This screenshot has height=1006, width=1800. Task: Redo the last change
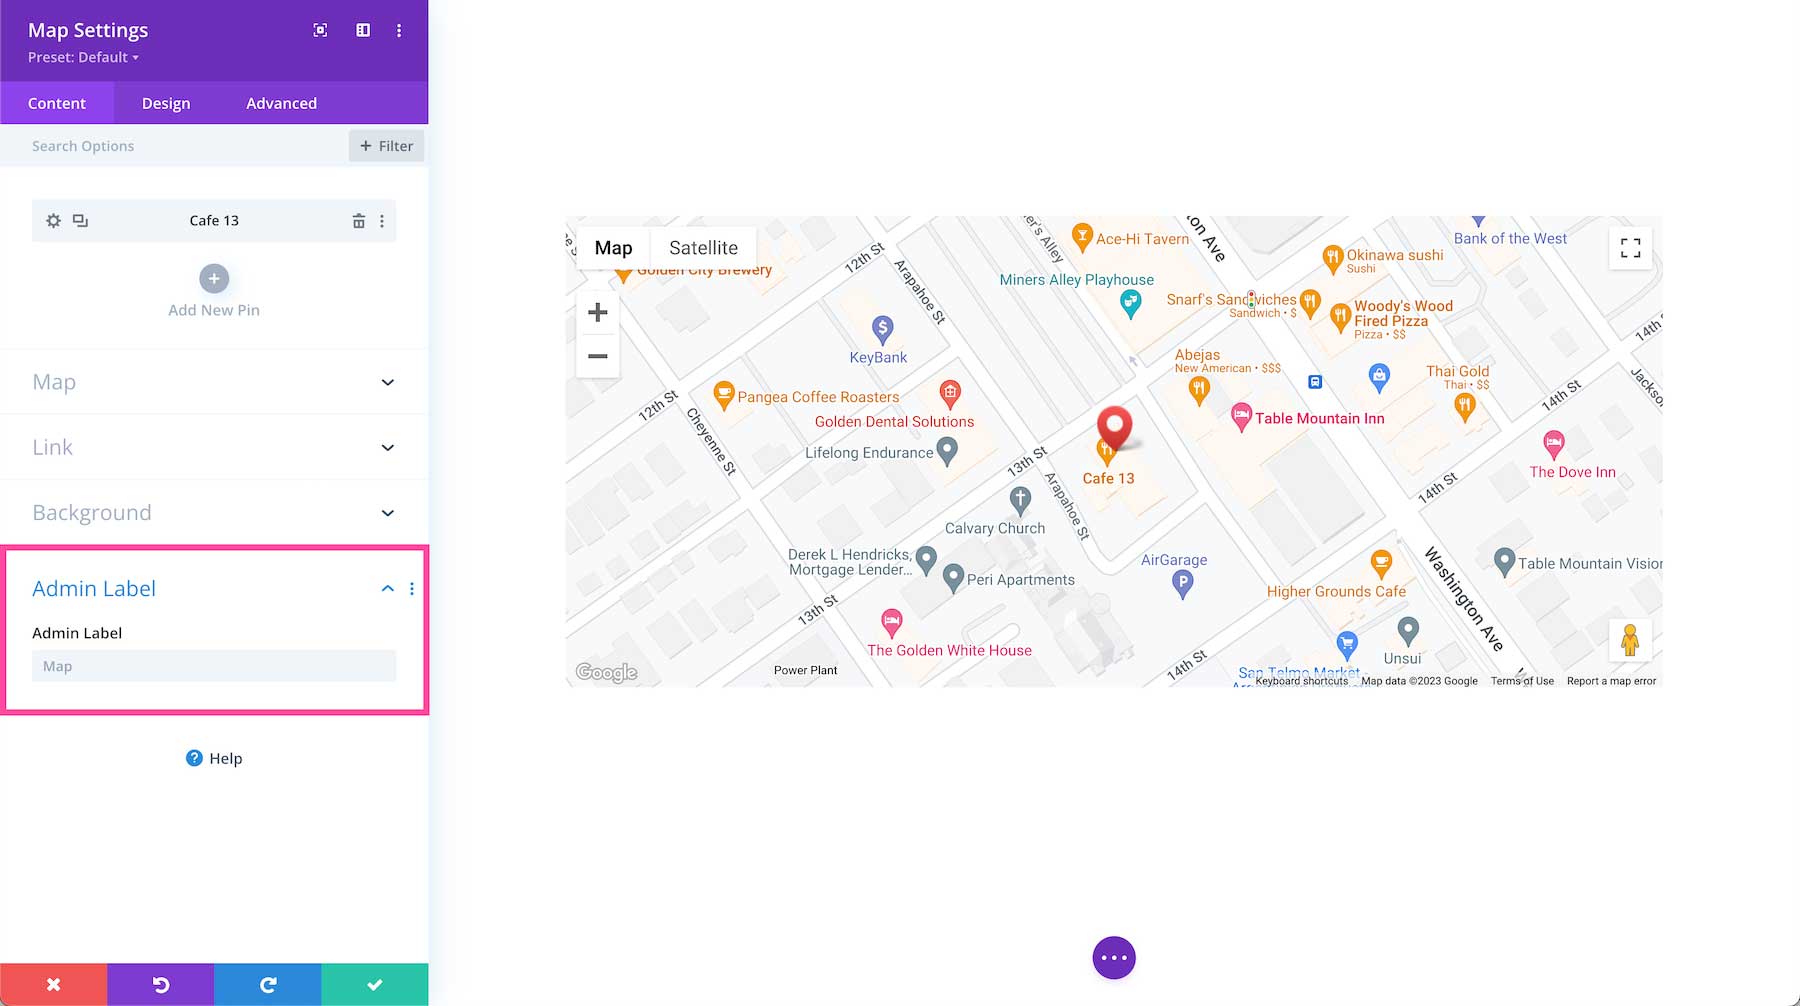(267, 984)
